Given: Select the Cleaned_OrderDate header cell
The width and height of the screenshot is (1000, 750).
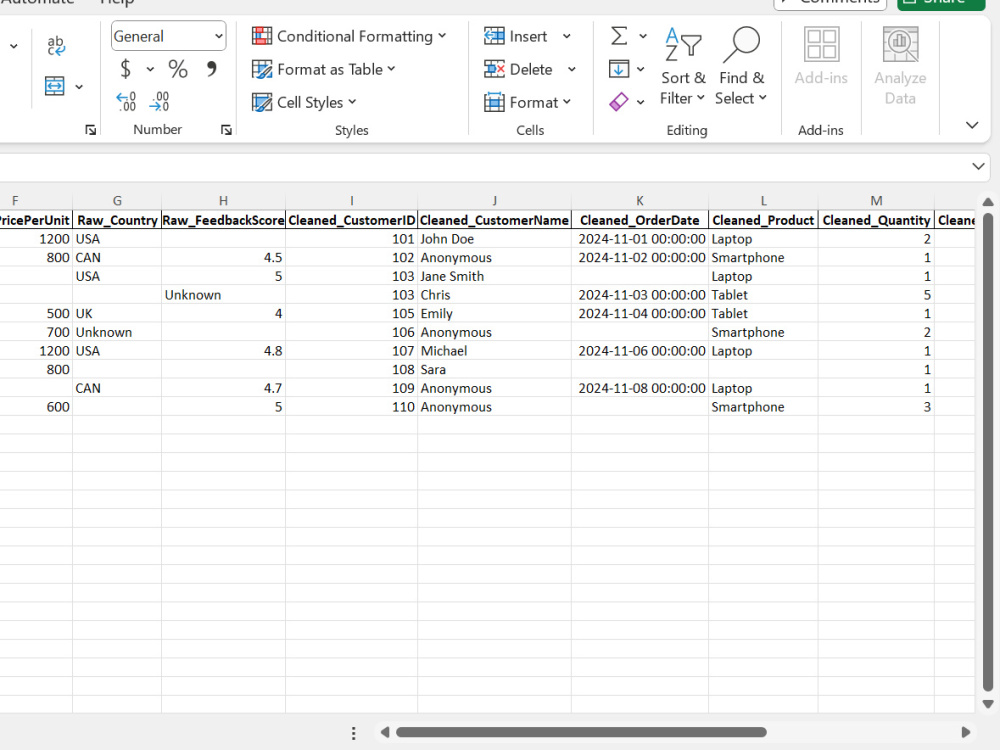Looking at the screenshot, I should pos(640,220).
